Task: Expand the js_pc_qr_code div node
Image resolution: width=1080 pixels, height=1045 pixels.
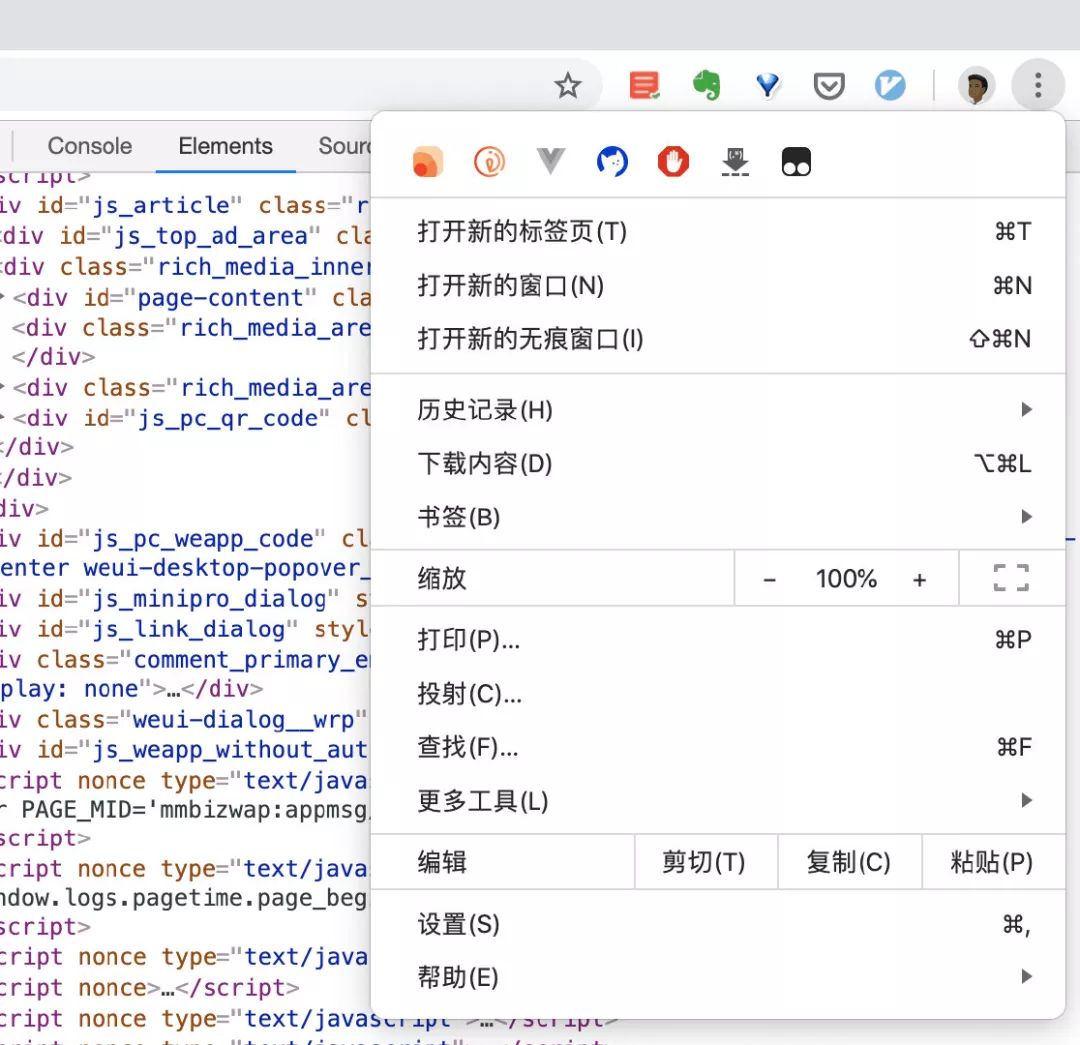Action: tap(3, 417)
